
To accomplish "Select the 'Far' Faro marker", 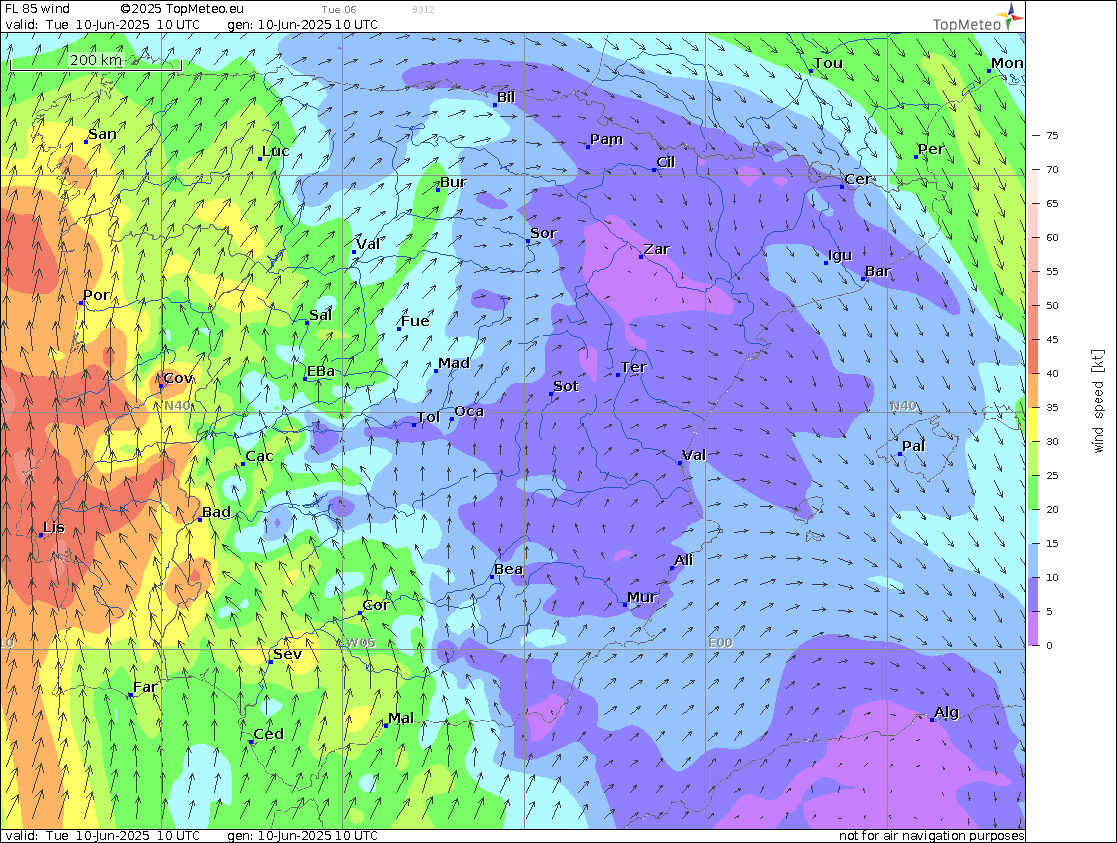I will [131, 695].
